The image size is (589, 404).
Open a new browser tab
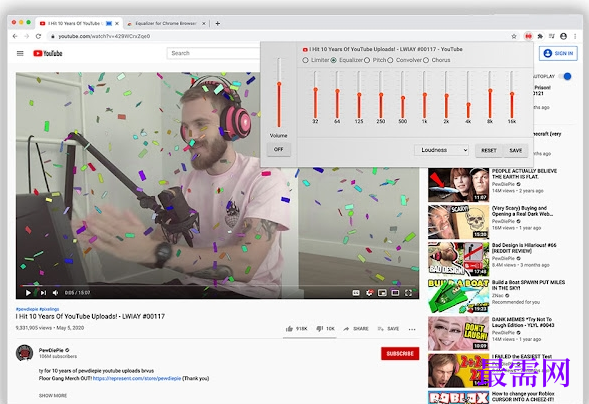coord(217,23)
